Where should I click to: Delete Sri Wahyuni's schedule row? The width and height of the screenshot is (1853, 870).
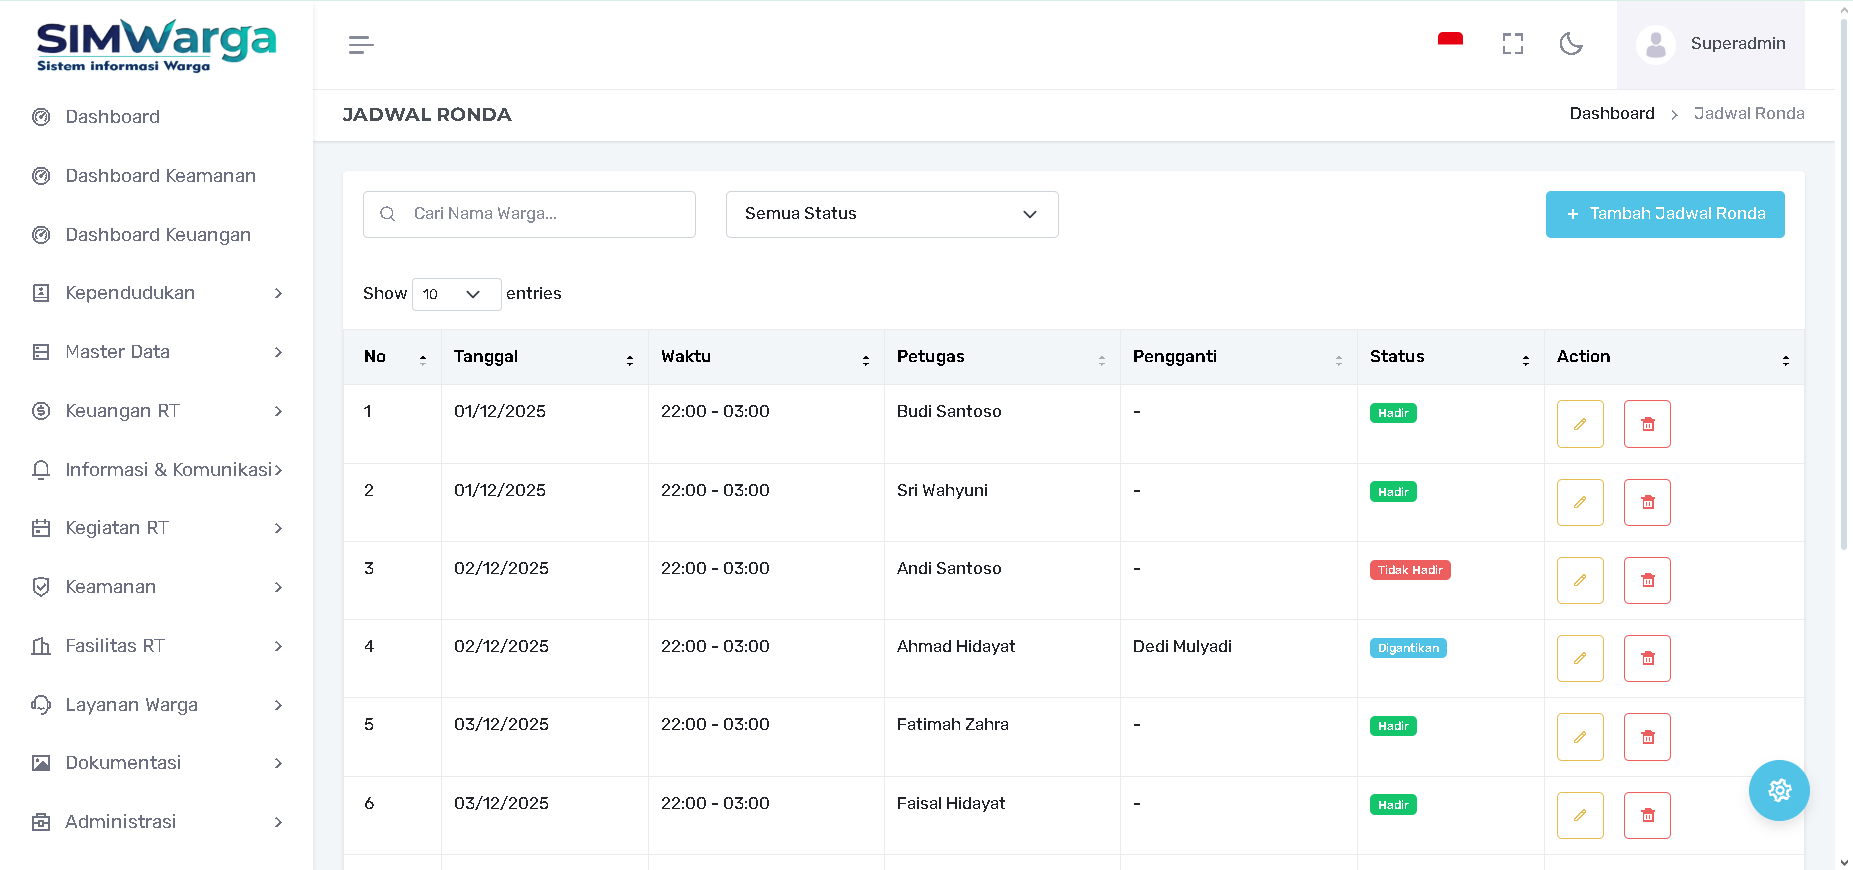tap(1647, 503)
